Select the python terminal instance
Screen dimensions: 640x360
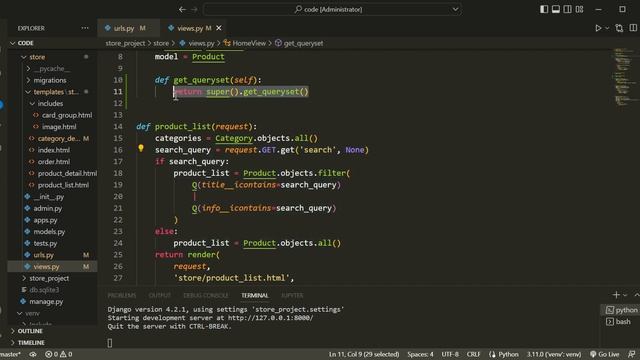tap(621, 310)
